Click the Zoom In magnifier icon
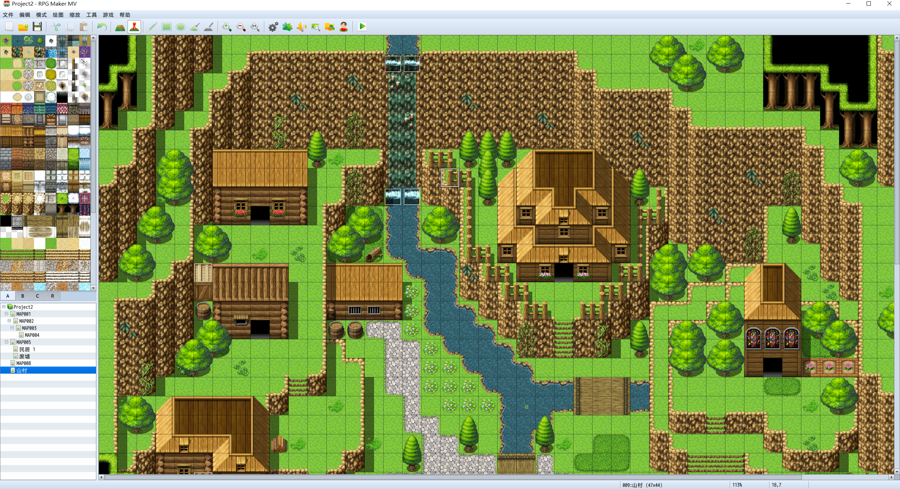This screenshot has width=900, height=489. coord(227,27)
